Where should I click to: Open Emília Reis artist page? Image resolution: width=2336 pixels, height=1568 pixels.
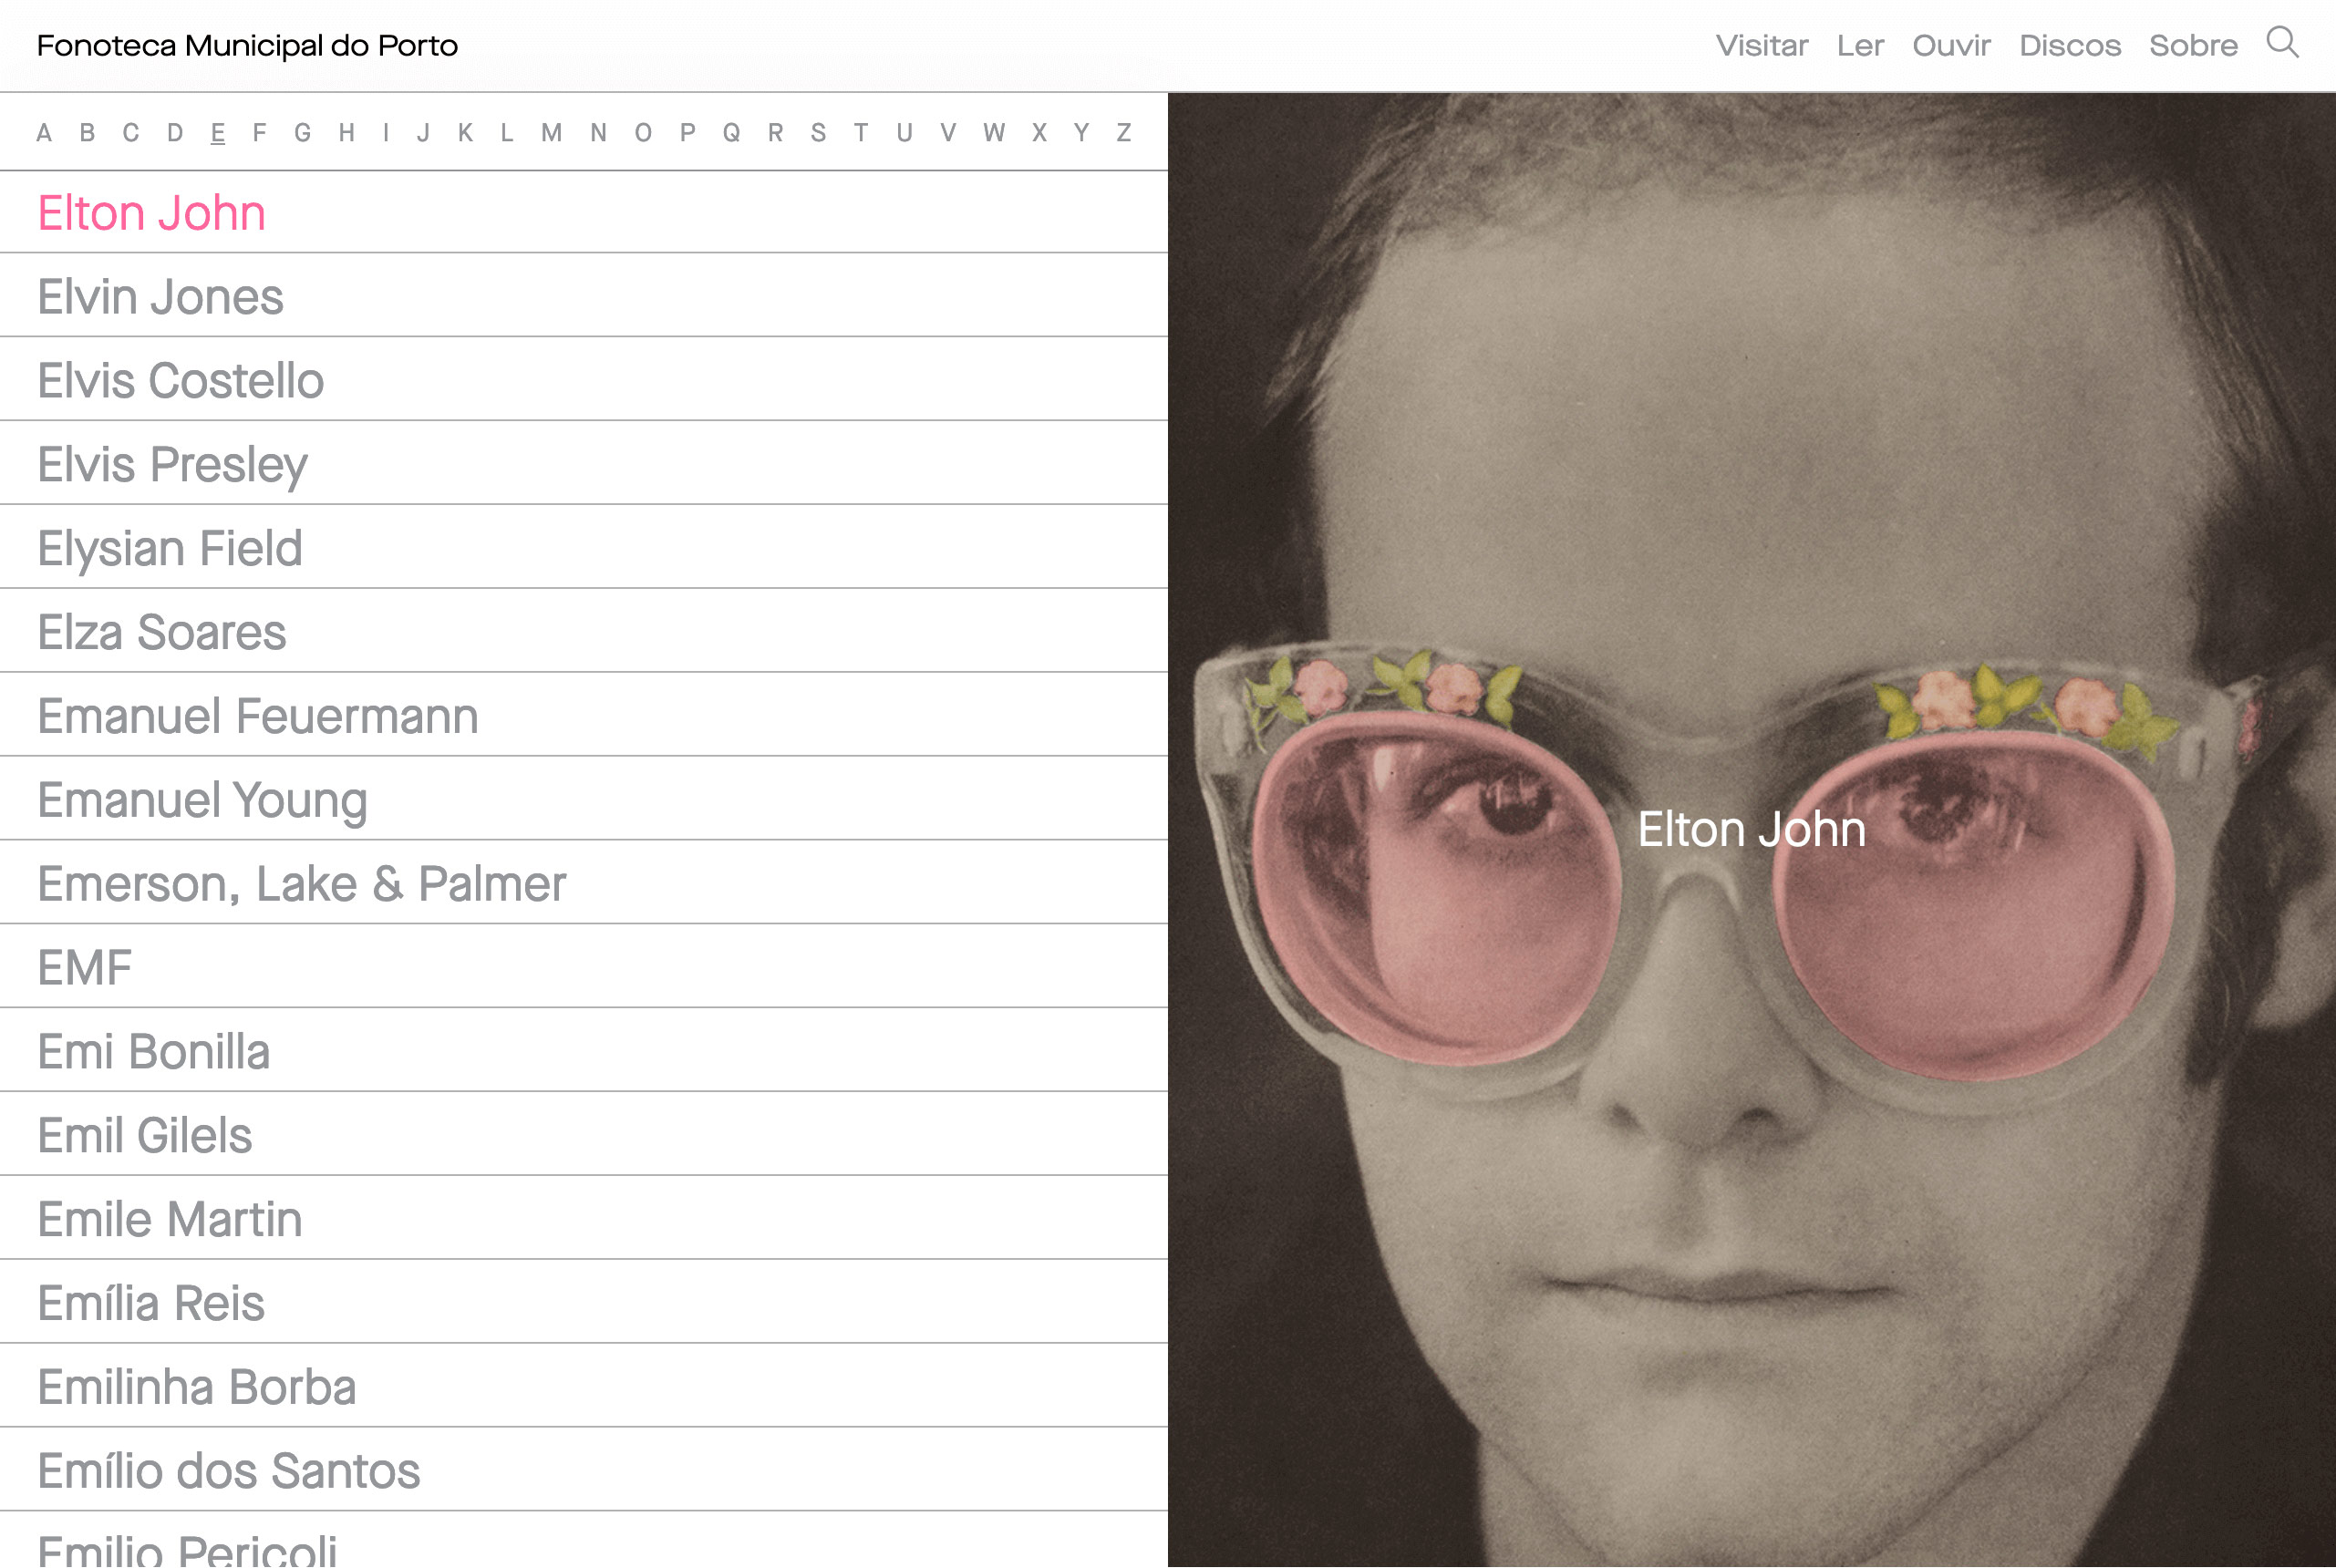584,1304
